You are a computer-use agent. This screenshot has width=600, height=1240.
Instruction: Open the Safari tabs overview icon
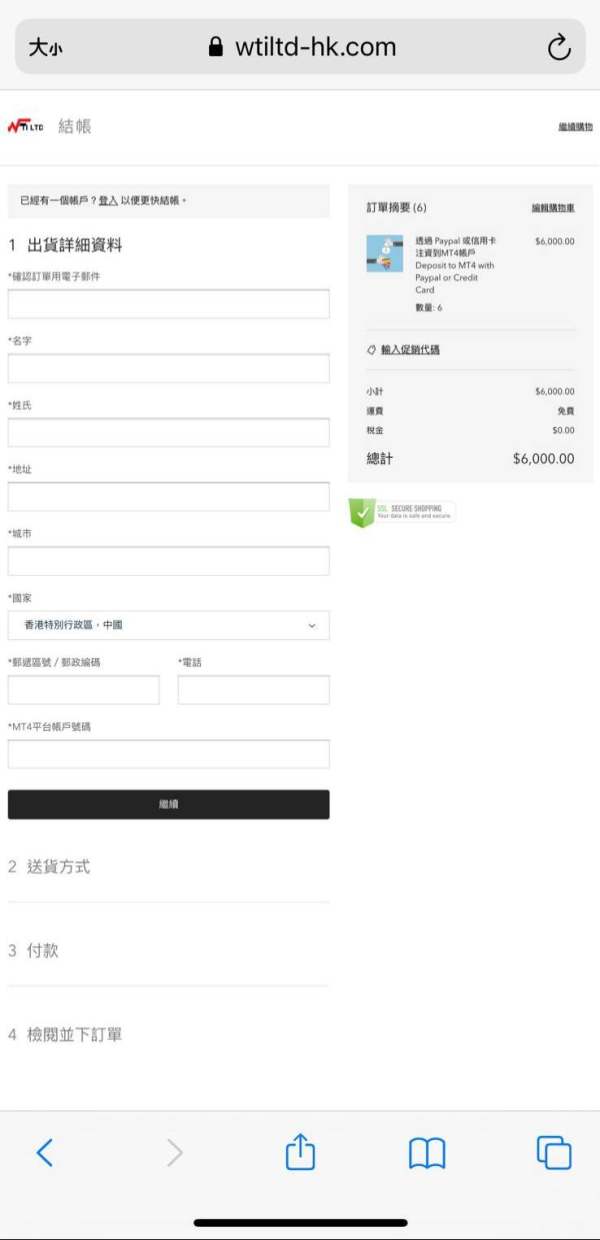click(554, 1153)
